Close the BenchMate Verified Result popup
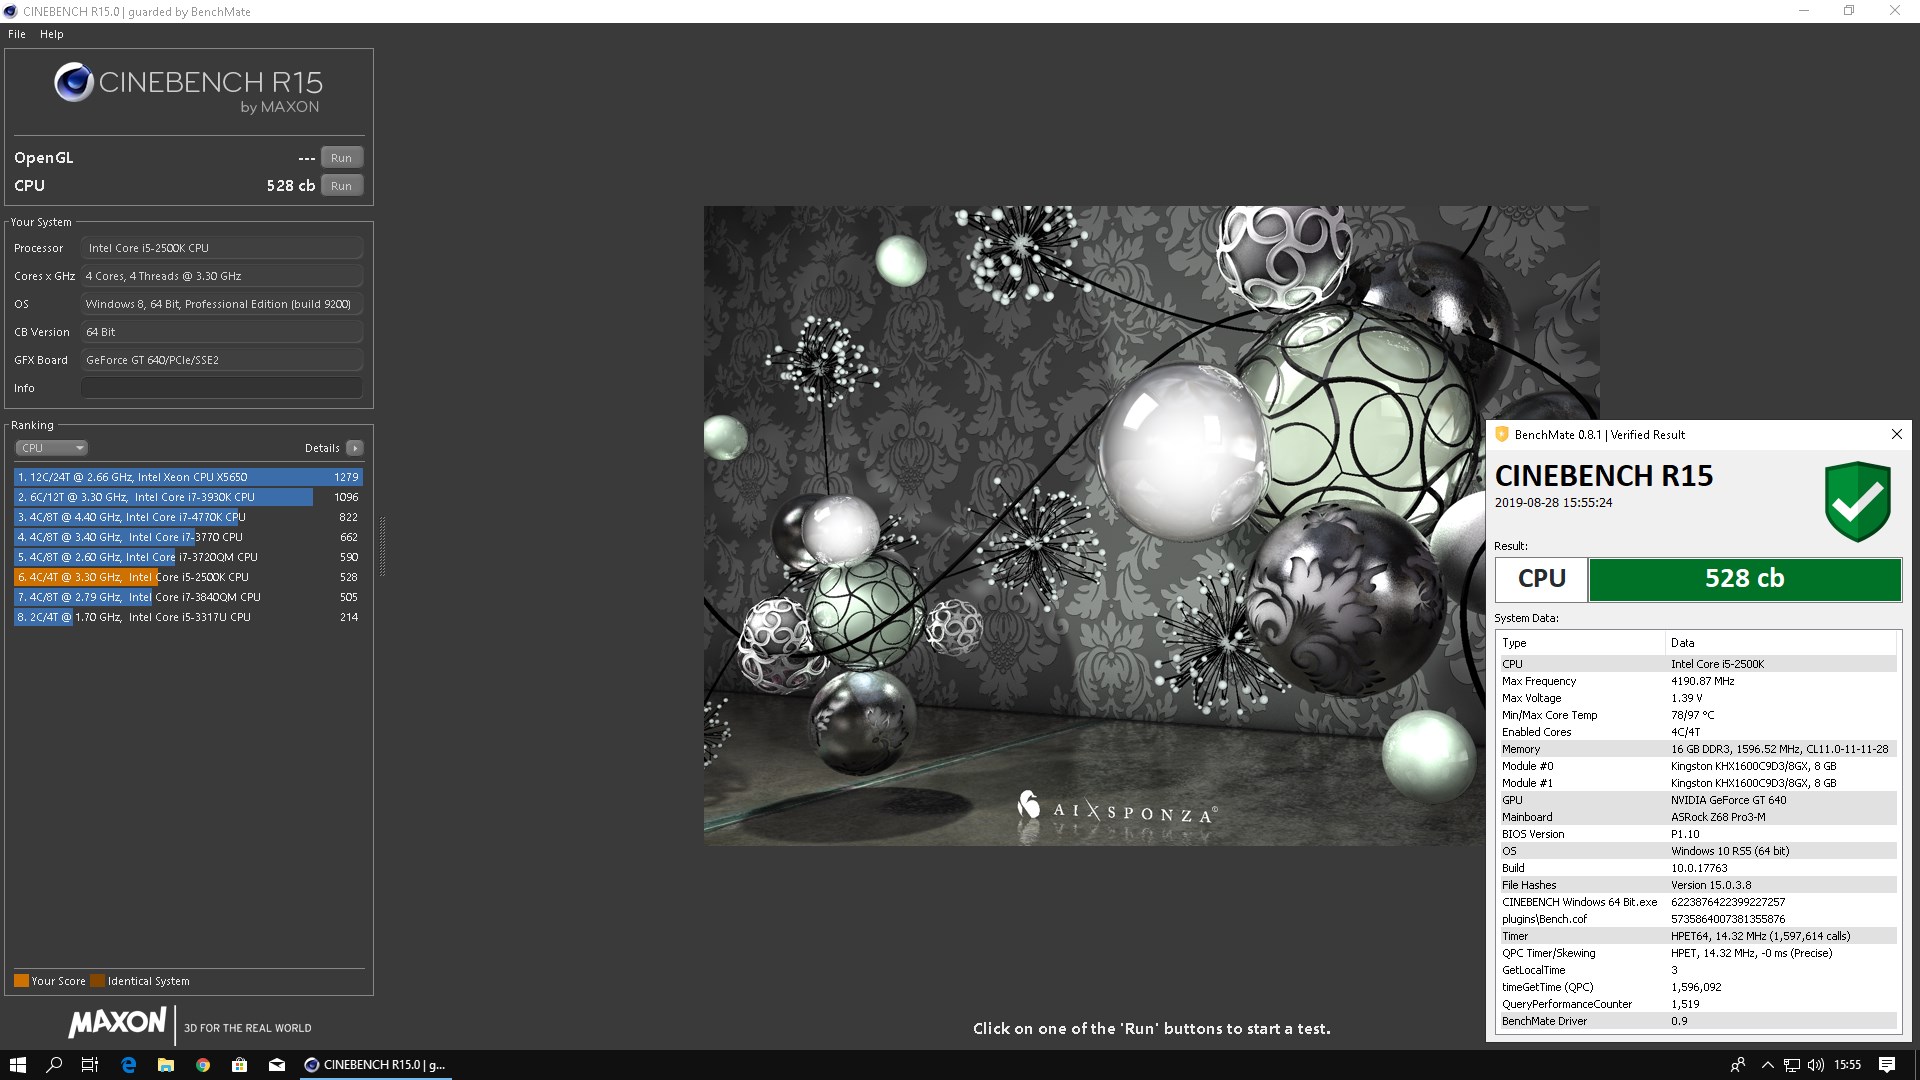This screenshot has width=1920, height=1080. tap(1897, 434)
